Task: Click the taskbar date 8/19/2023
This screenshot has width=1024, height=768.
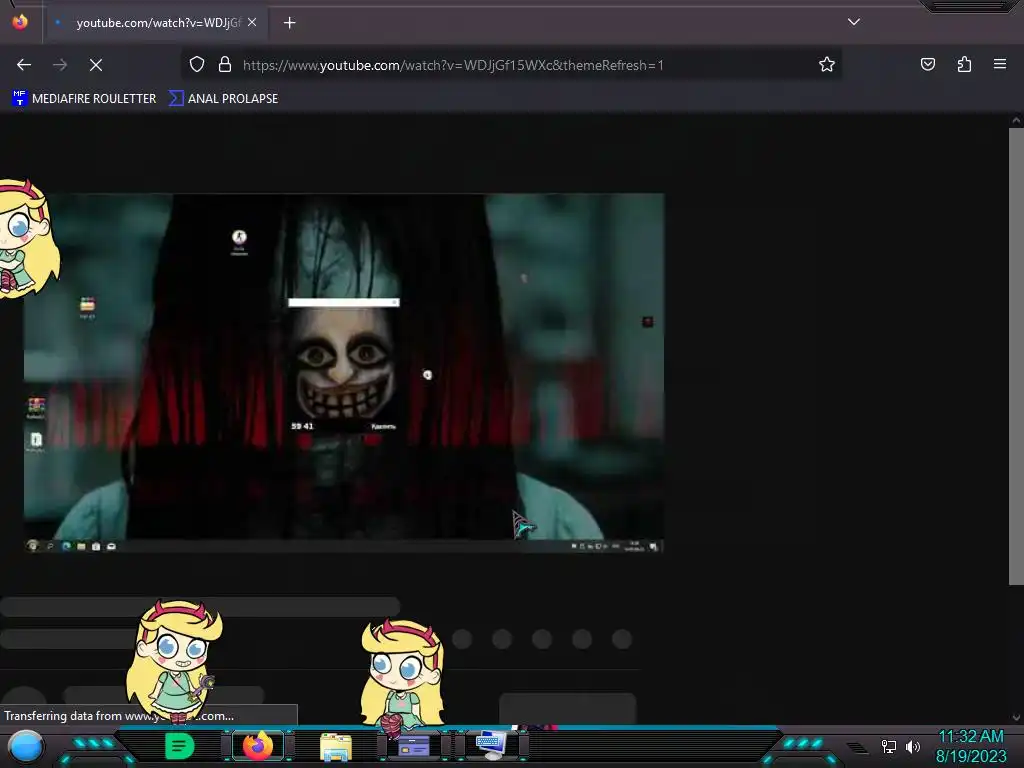Action: (x=971, y=756)
